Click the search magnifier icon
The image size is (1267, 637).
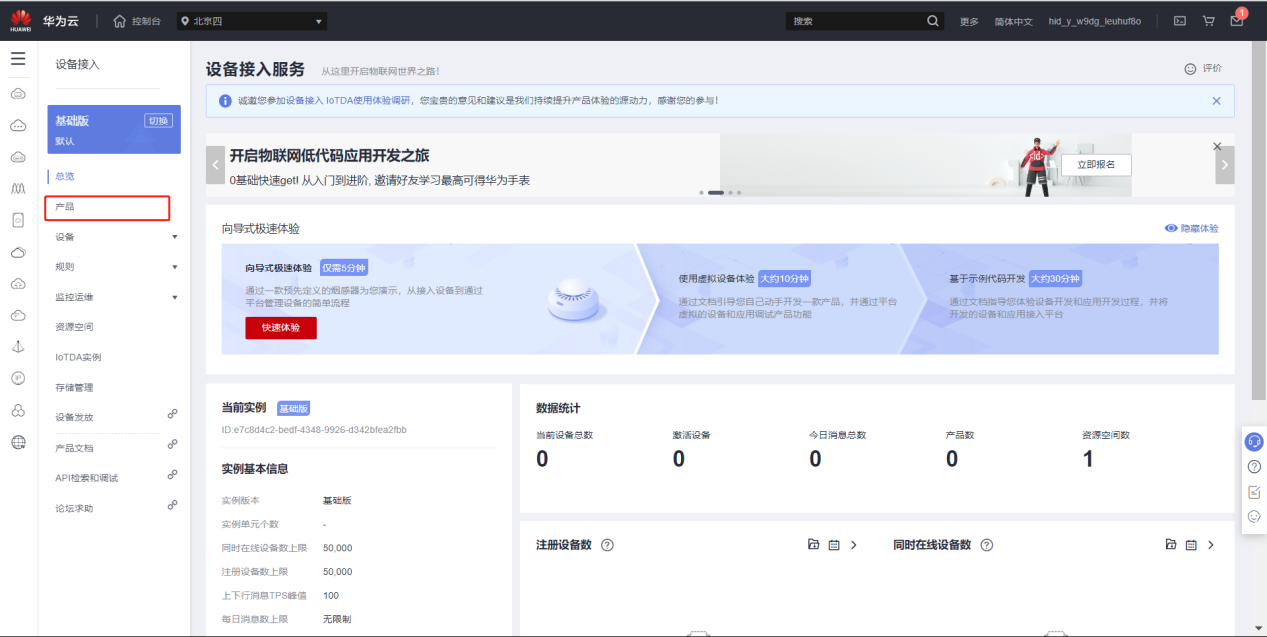[x=933, y=21]
